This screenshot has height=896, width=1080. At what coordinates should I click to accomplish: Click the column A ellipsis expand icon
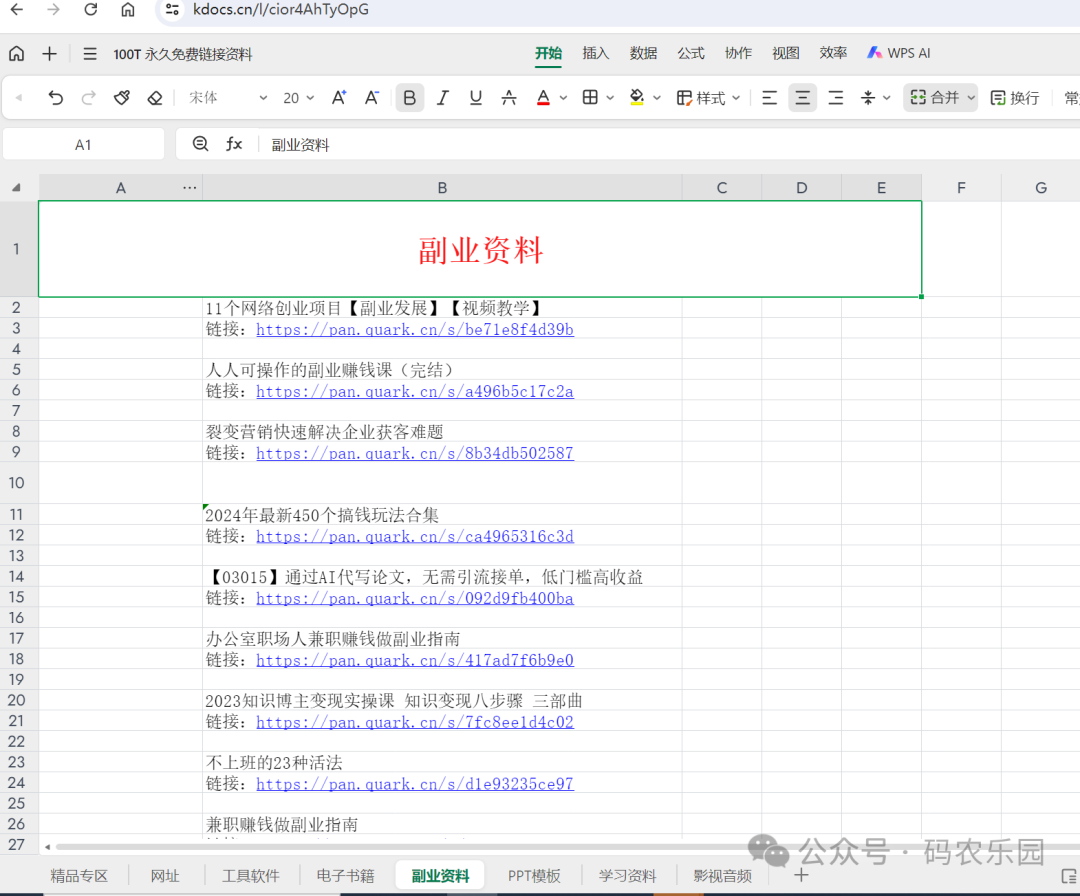point(189,187)
